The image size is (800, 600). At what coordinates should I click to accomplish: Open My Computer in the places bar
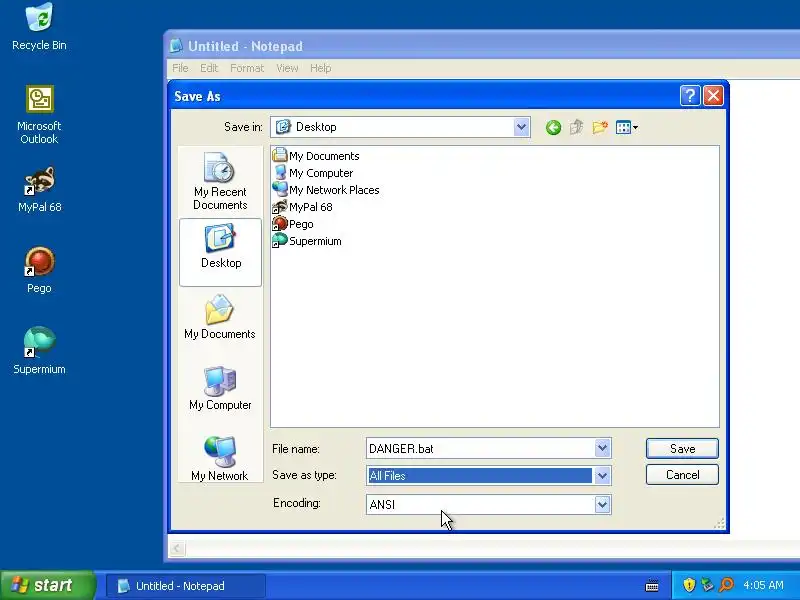click(x=220, y=389)
